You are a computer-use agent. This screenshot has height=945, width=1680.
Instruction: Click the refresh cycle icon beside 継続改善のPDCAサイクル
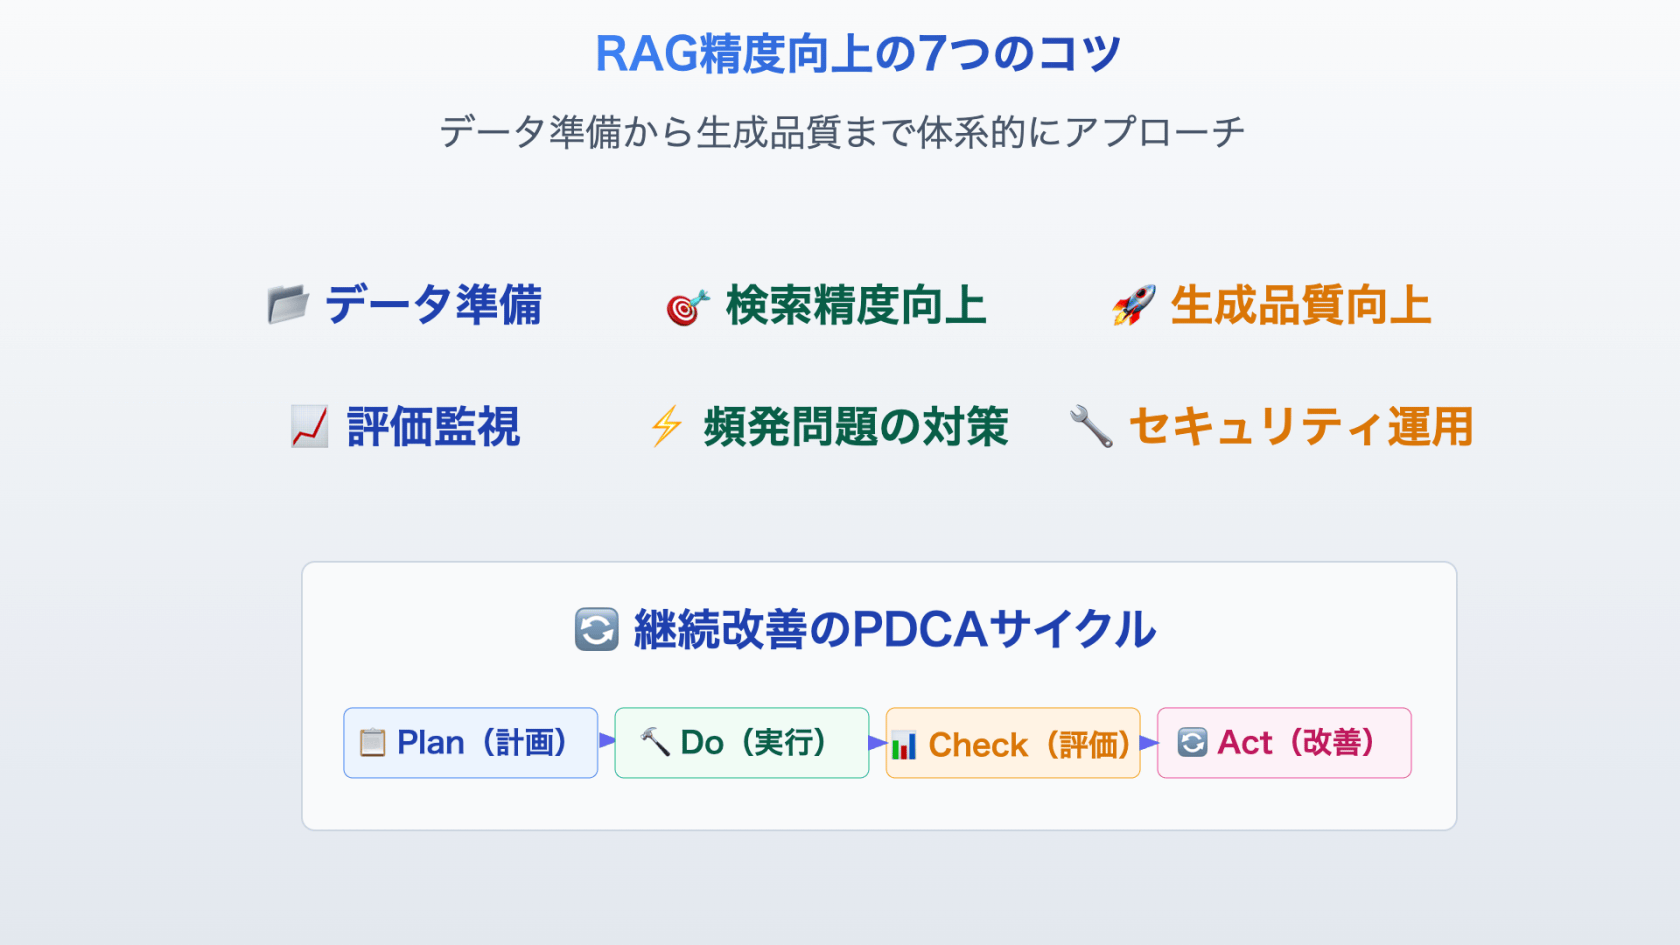pyautogui.click(x=597, y=630)
